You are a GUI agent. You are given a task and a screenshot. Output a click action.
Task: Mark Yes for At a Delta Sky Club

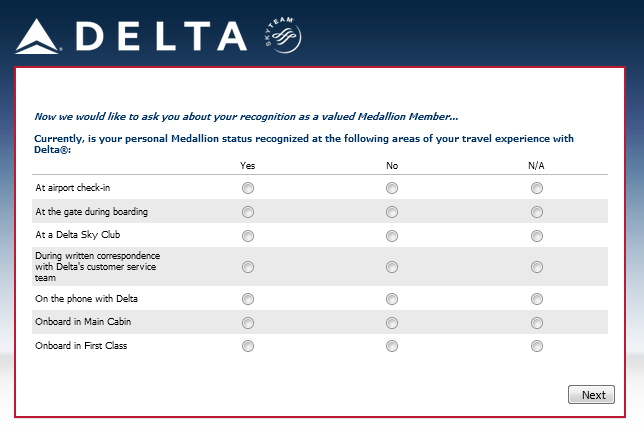point(248,237)
